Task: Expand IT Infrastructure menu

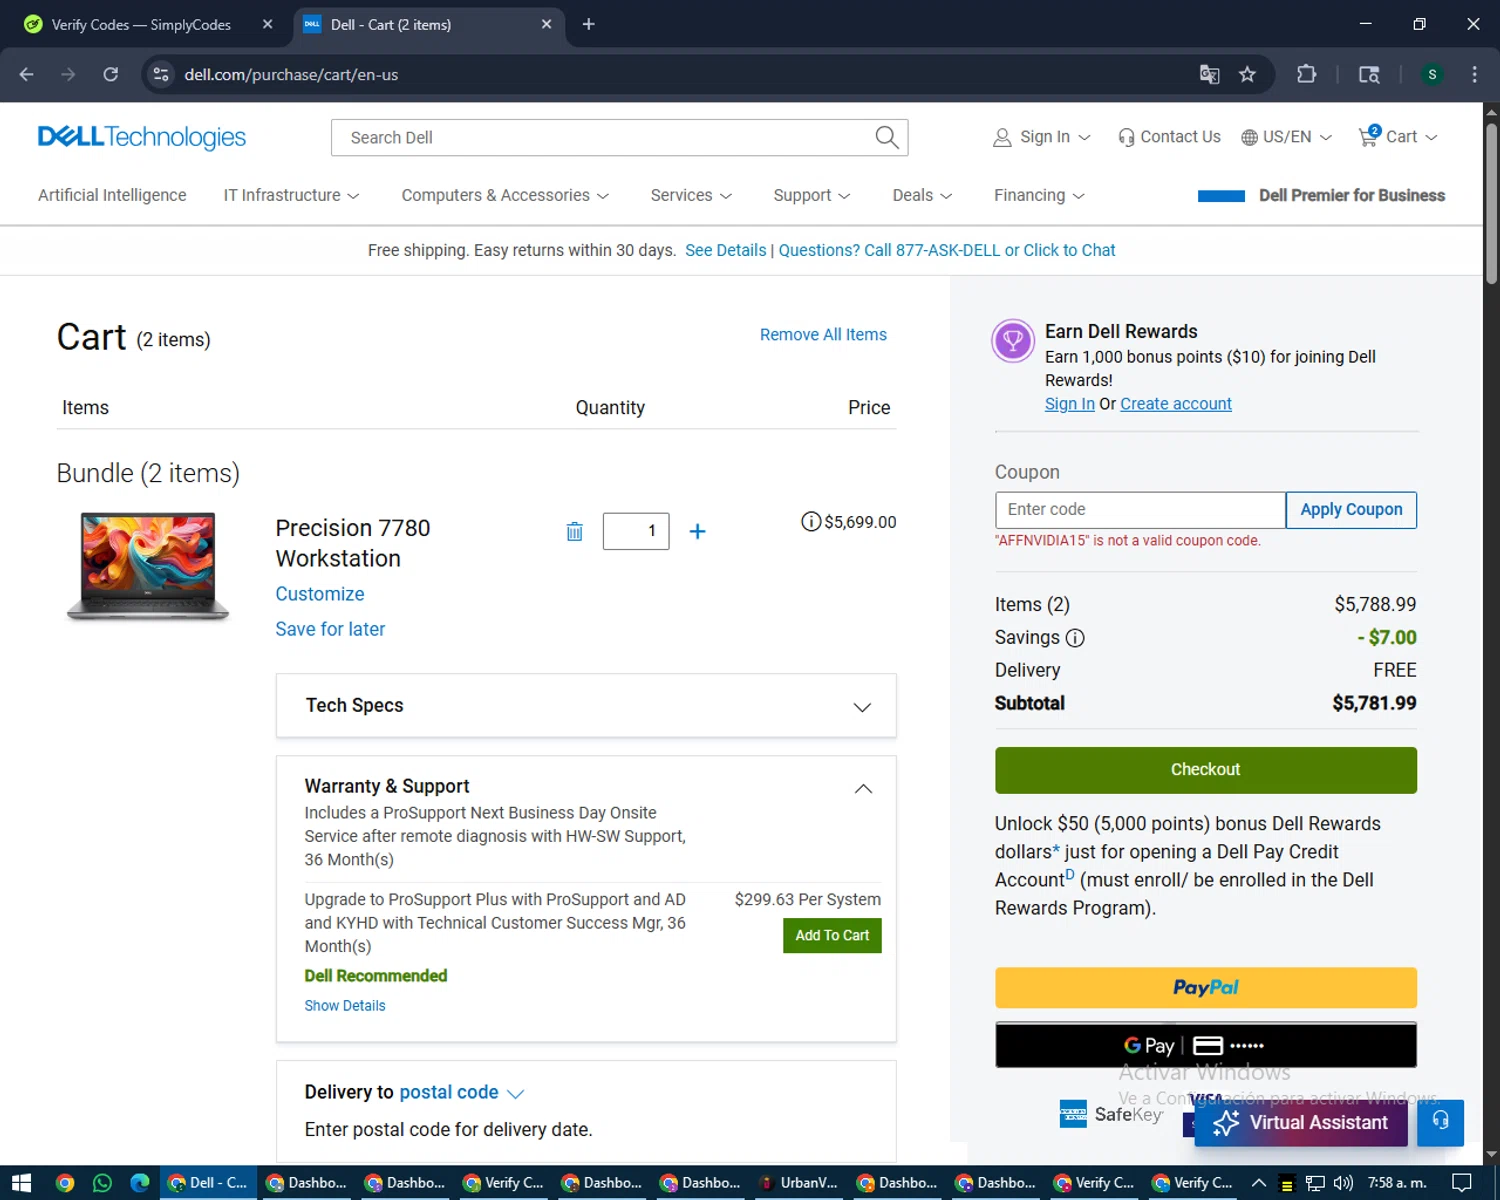Action: pos(291,196)
